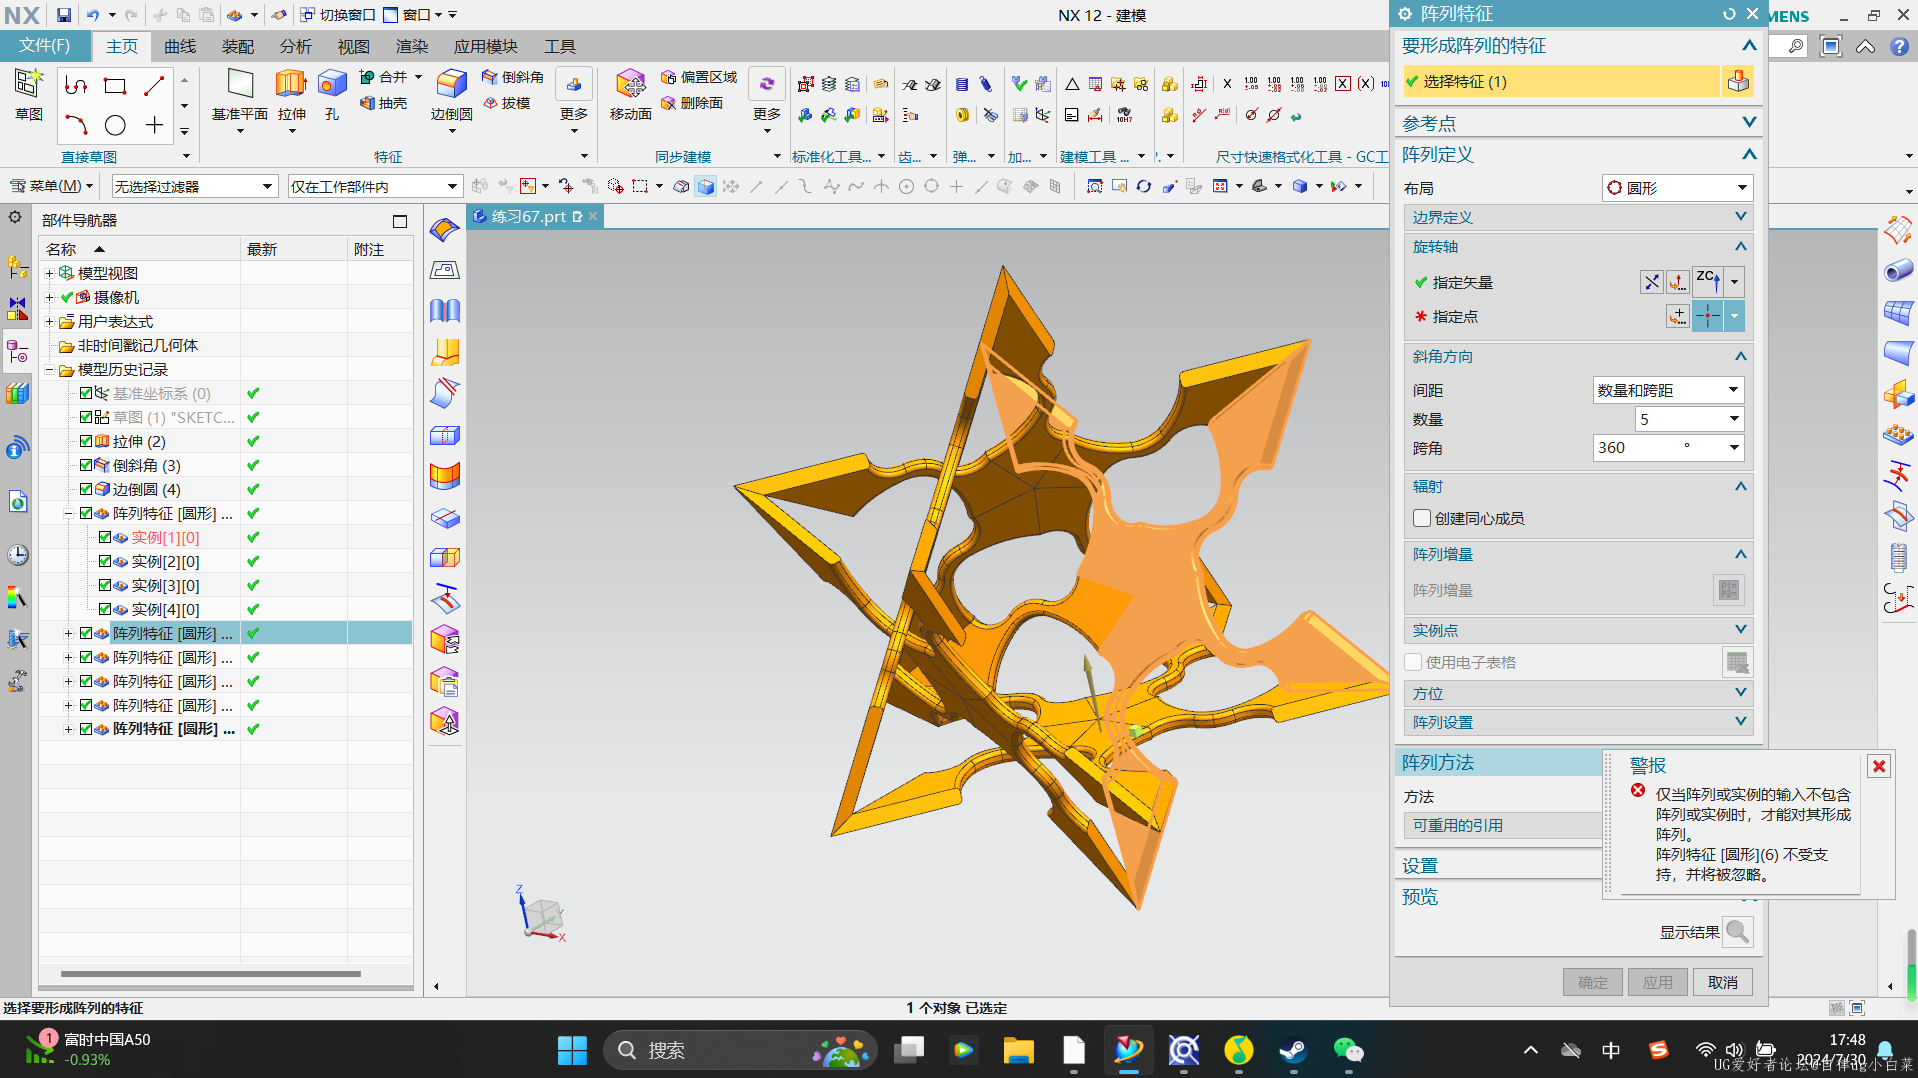Click the 取消 button in the dialog
Viewport: 1918px width, 1078px height.
[1722, 982]
